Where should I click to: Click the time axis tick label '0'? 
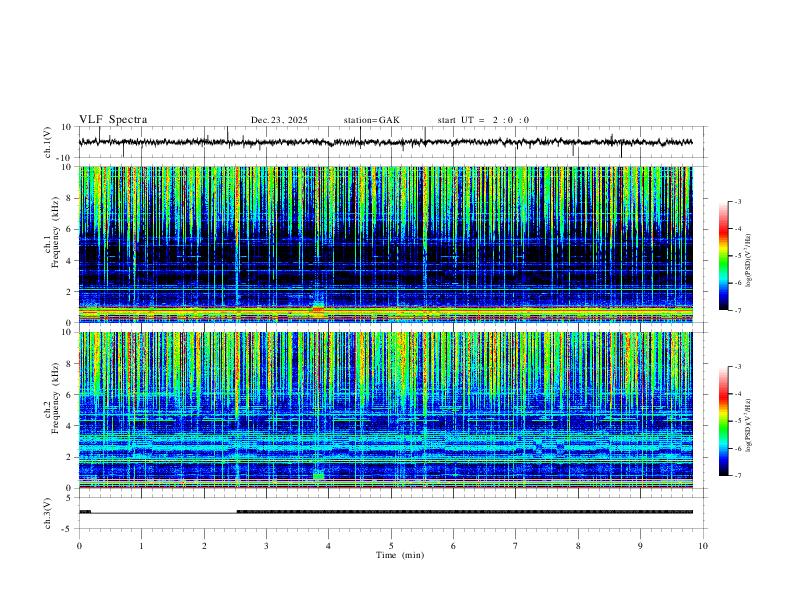coord(79,546)
